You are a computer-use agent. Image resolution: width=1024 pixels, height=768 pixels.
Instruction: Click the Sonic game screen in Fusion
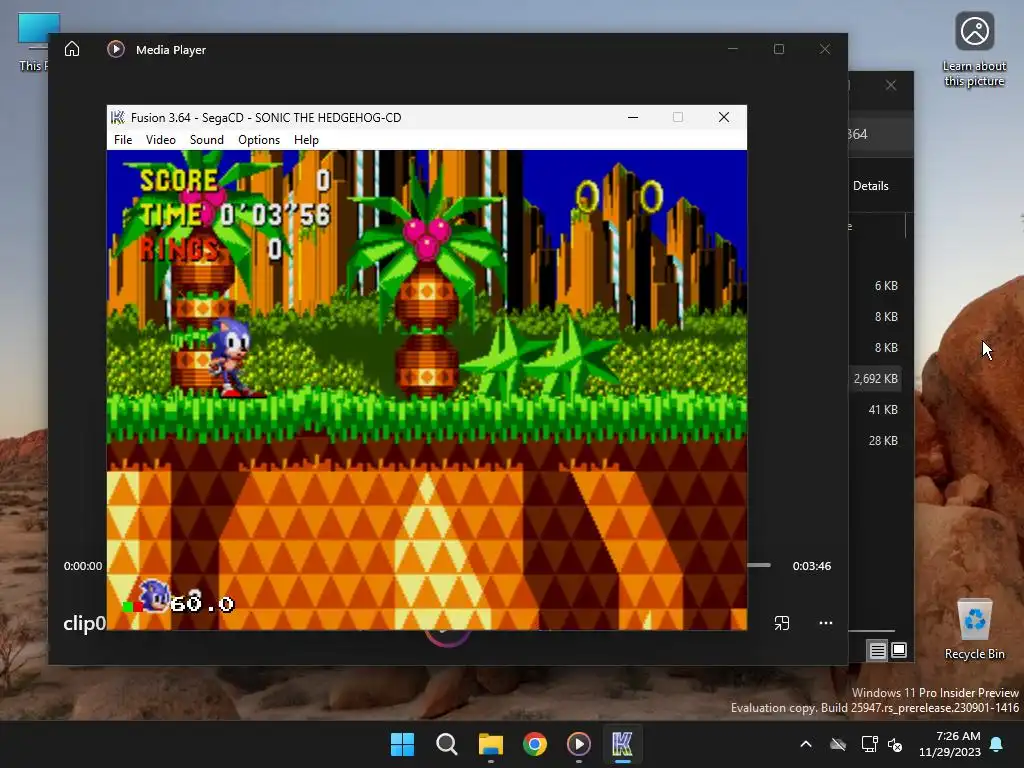426,390
